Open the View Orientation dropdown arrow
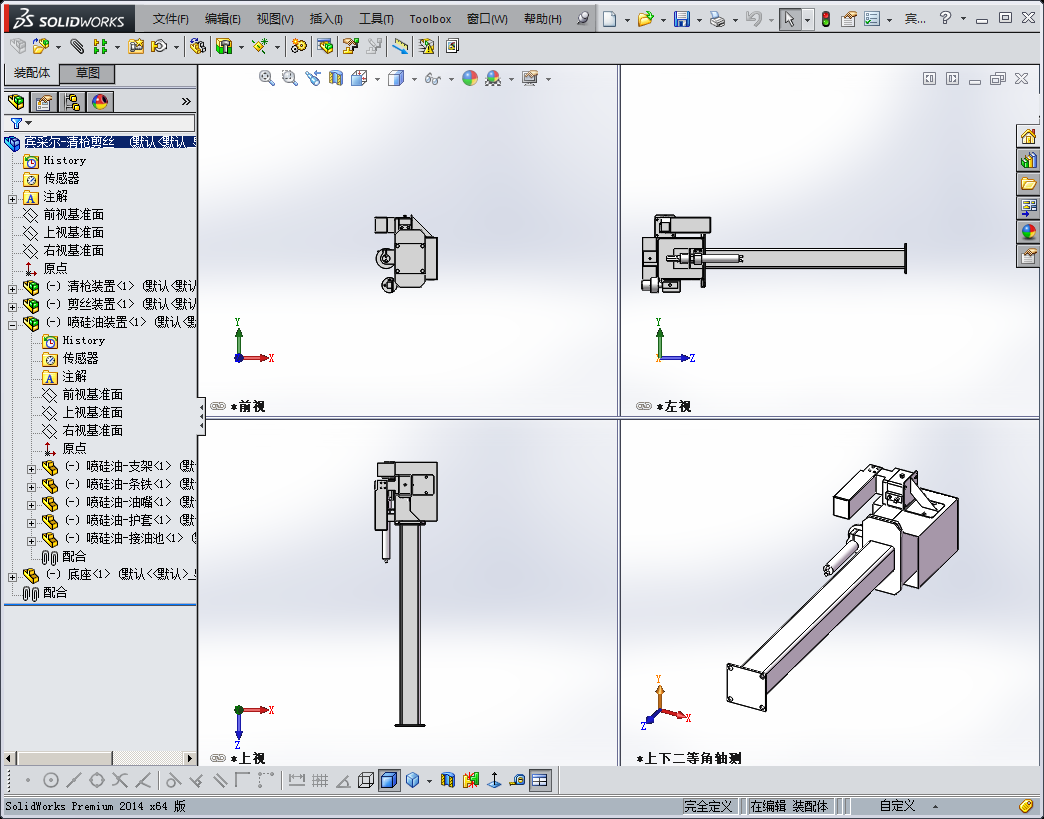Viewport: 1044px width, 819px height. tap(378, 79)
